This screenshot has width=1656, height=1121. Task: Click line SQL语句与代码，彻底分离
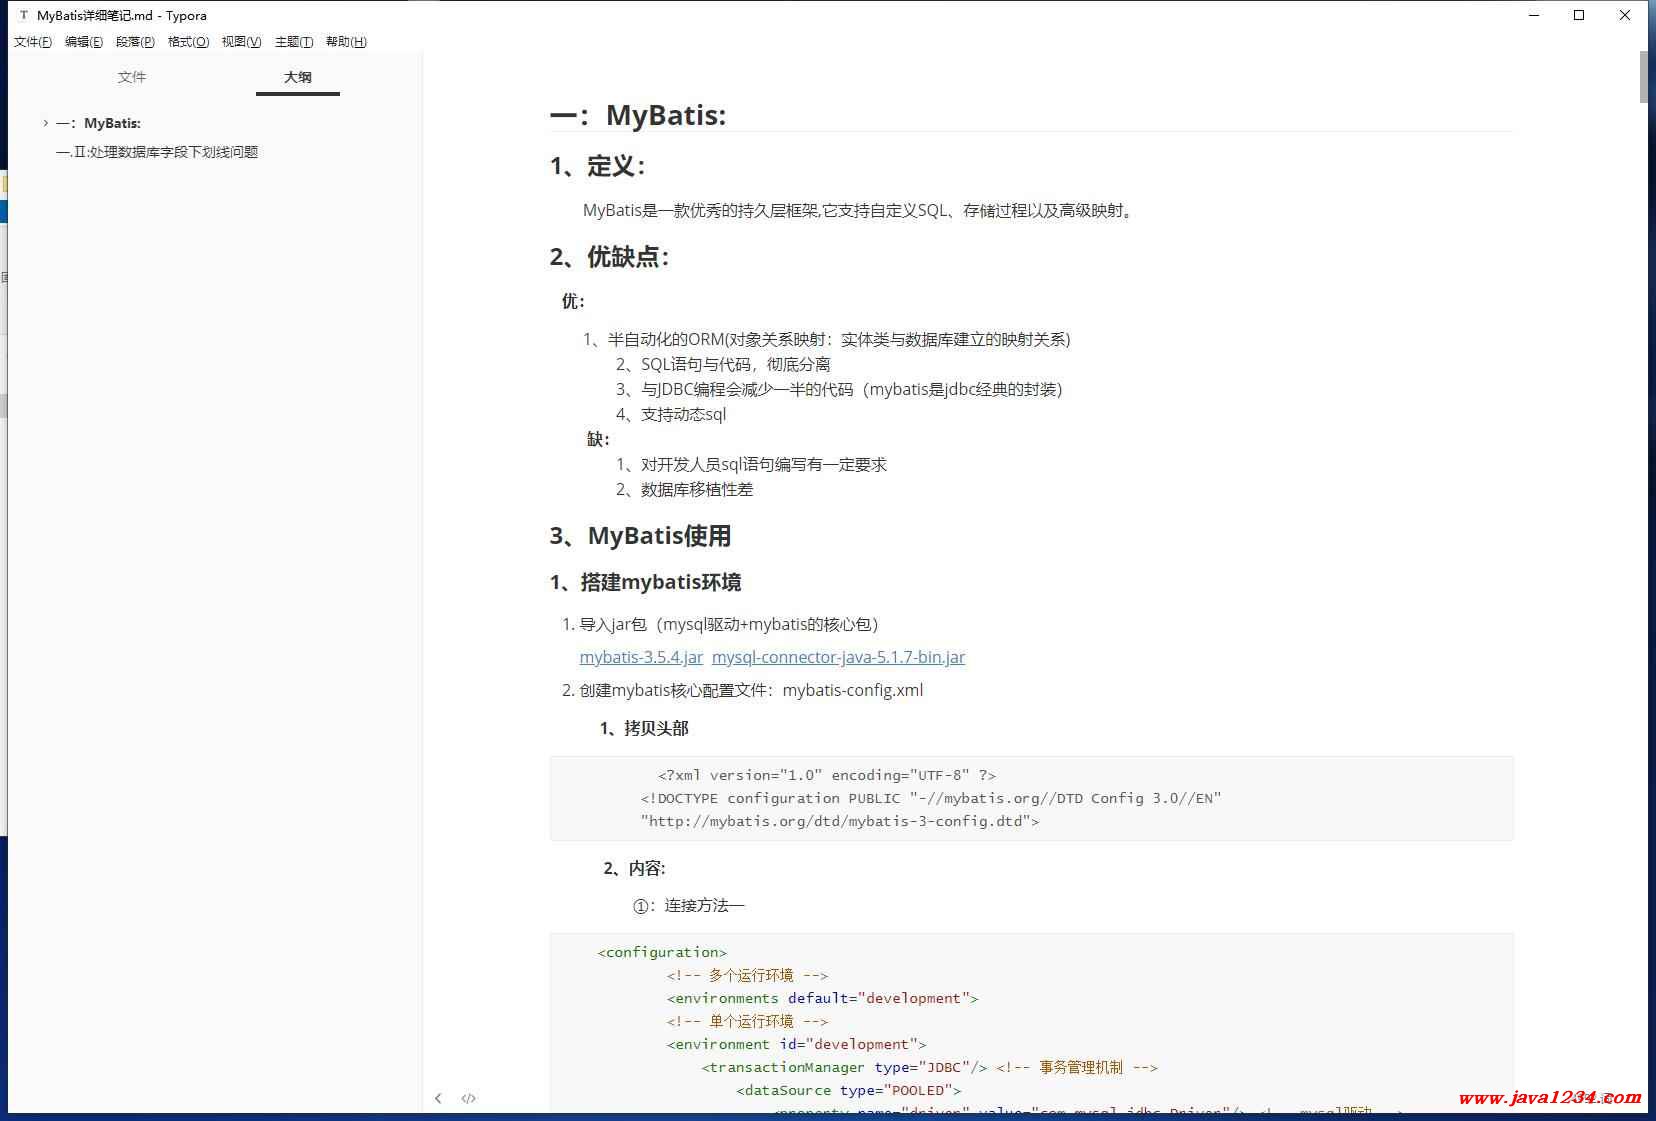pyautogui.click(x=723, y=364)
